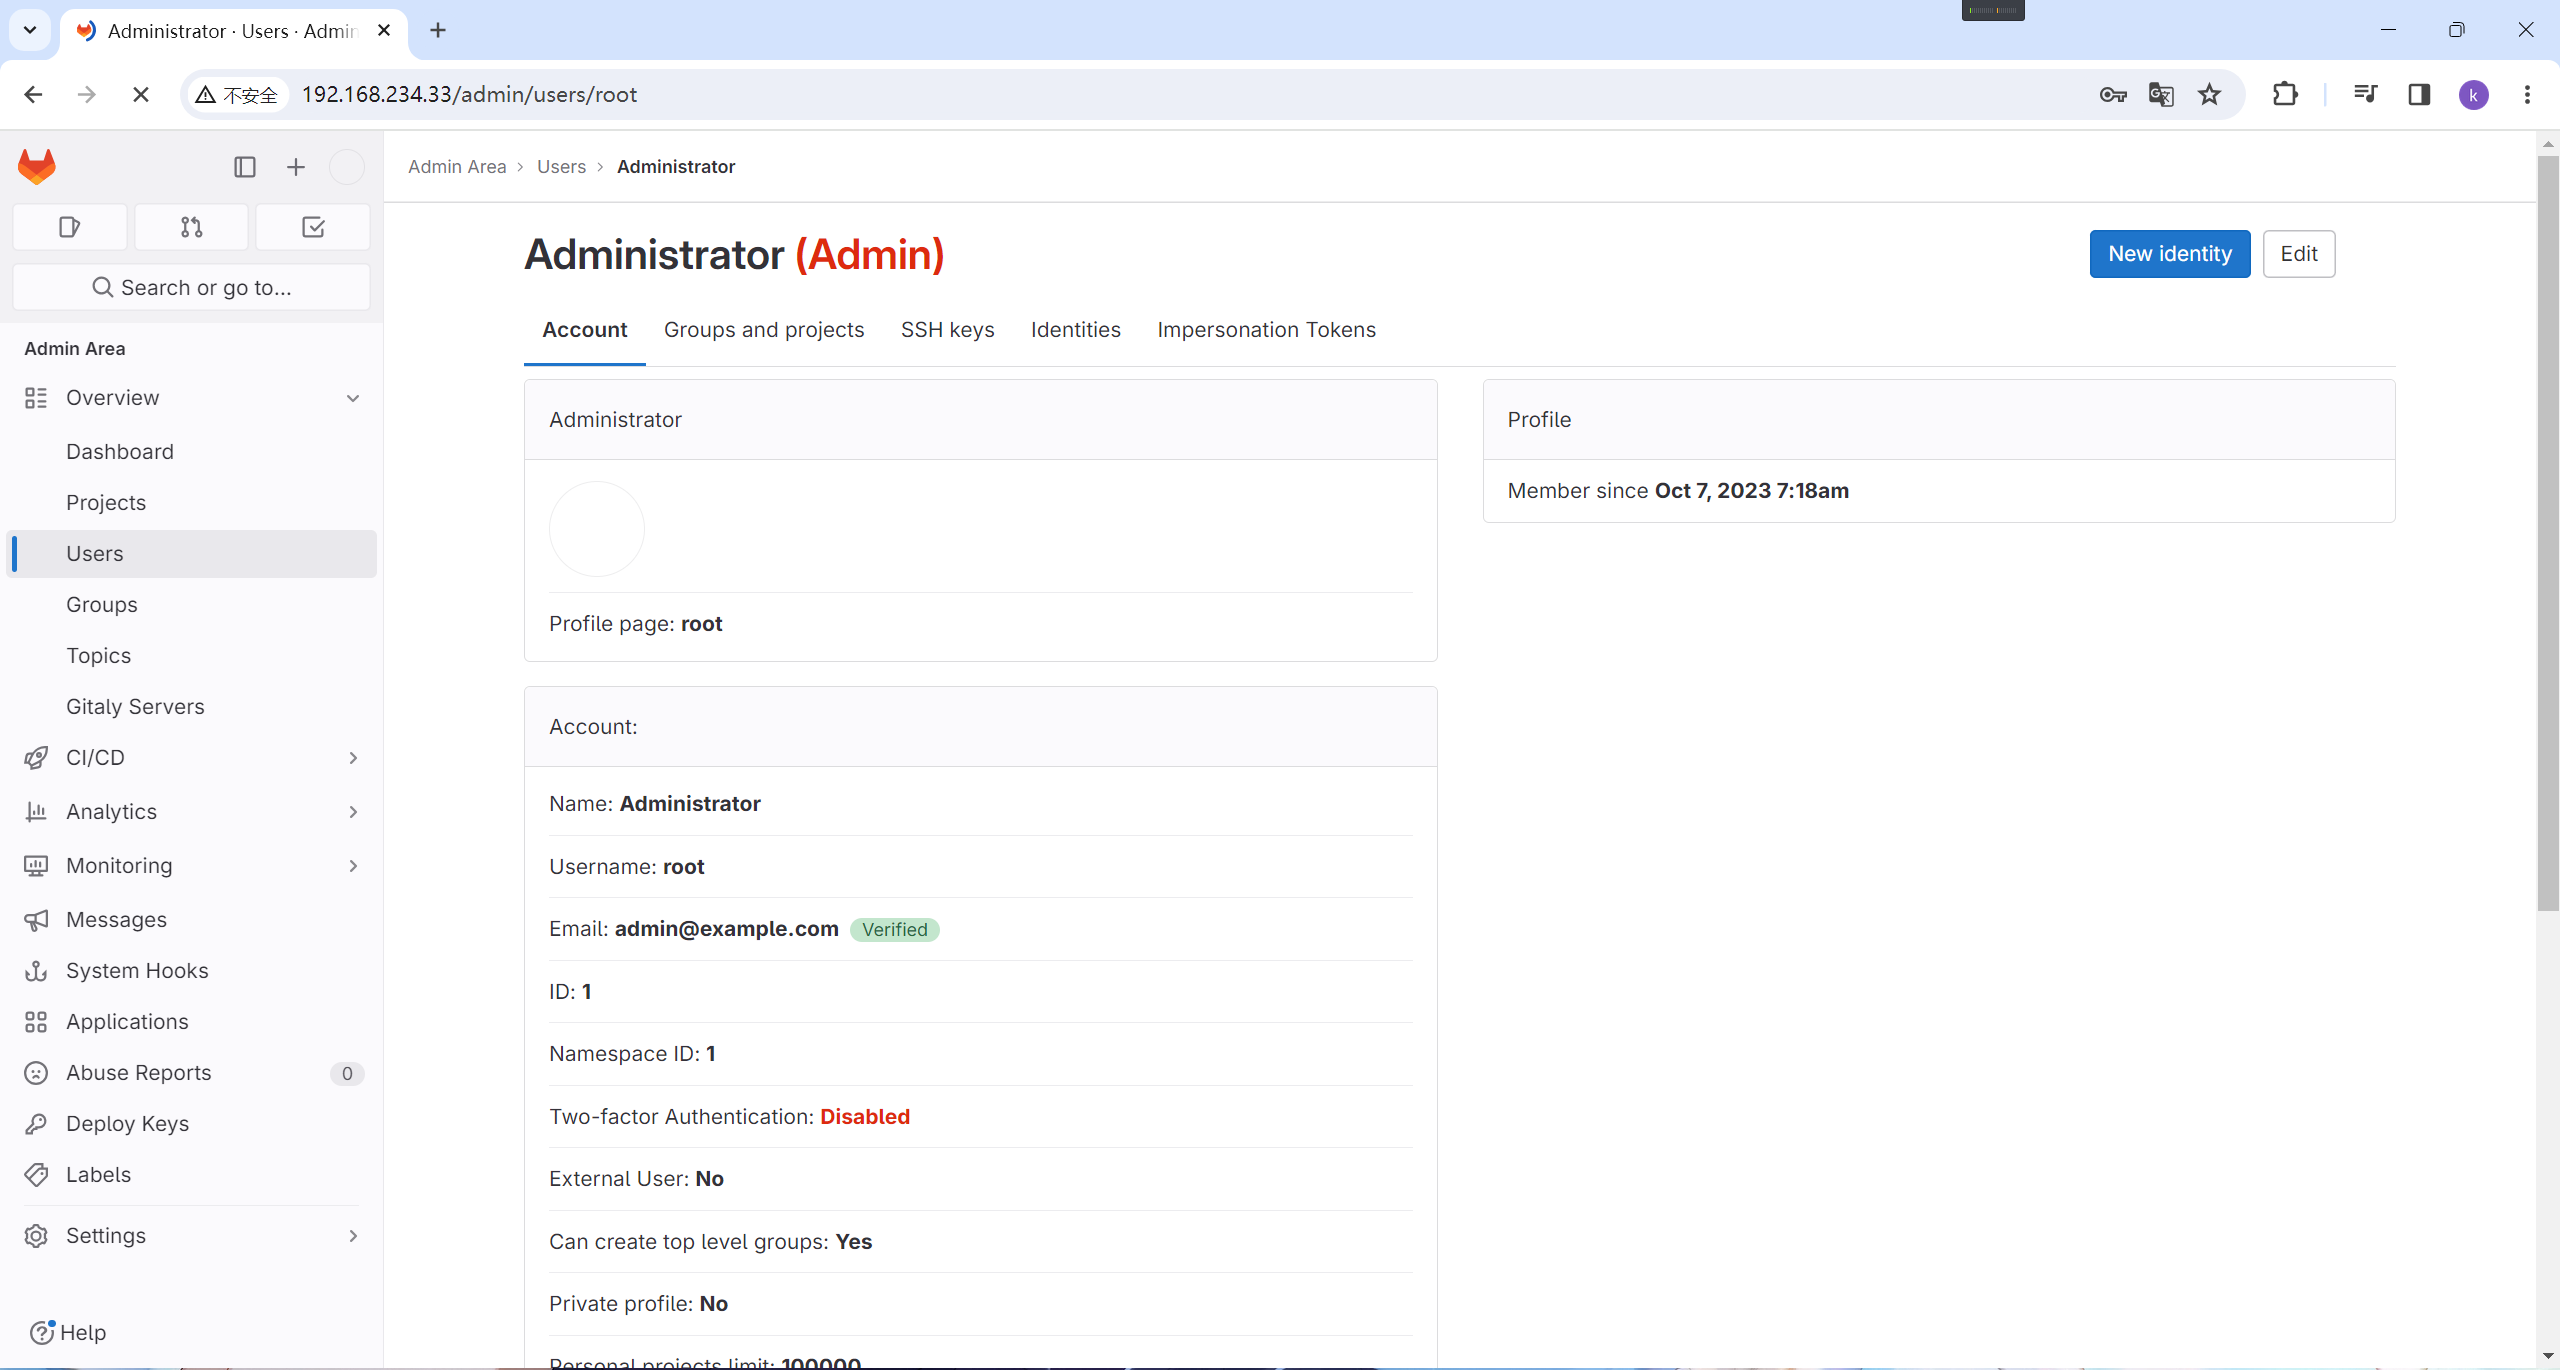Click the Edit button
The image size is (2560, 1370).
click(2298, 254)
